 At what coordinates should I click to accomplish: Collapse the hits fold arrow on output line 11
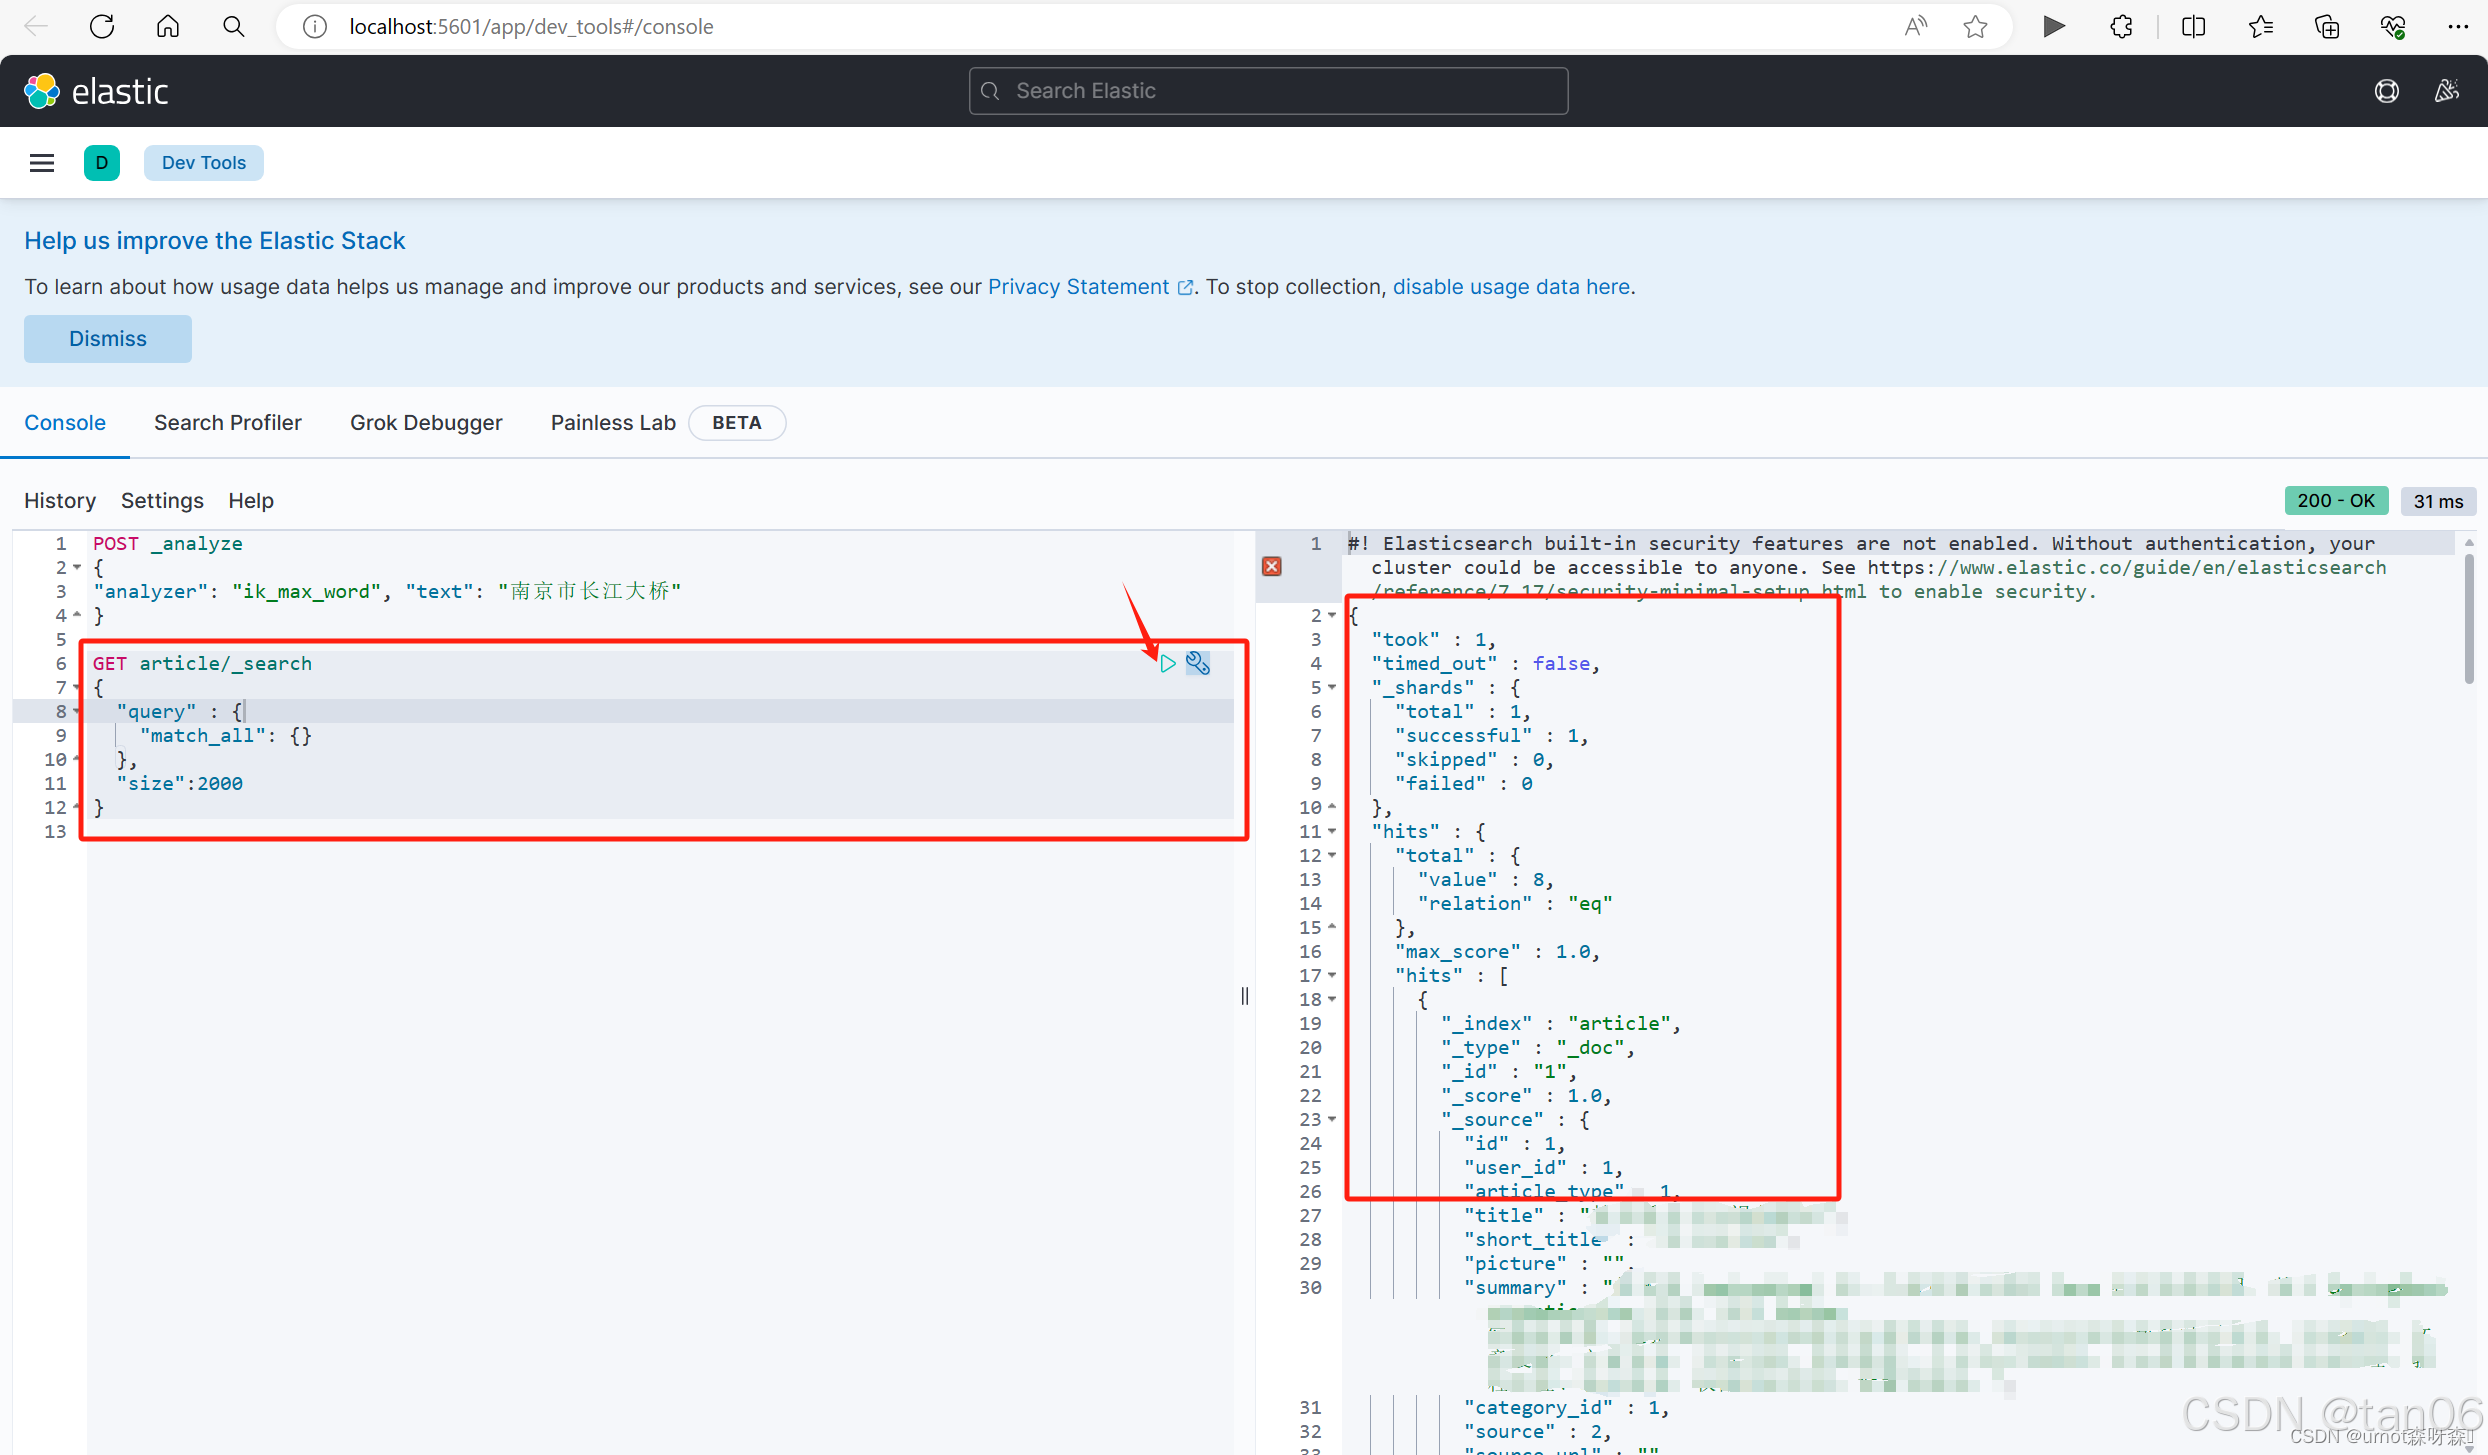coord(1332,831)
